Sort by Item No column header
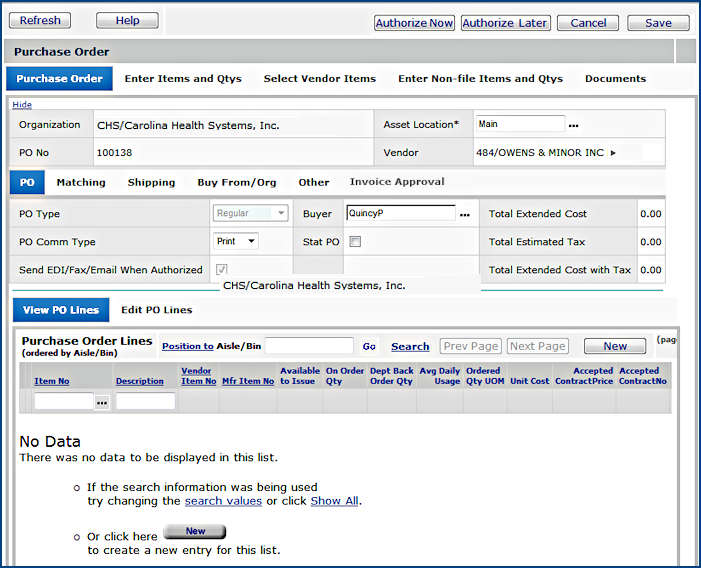The height and width of the screenshot is (568, 701). tap(52, 381)
